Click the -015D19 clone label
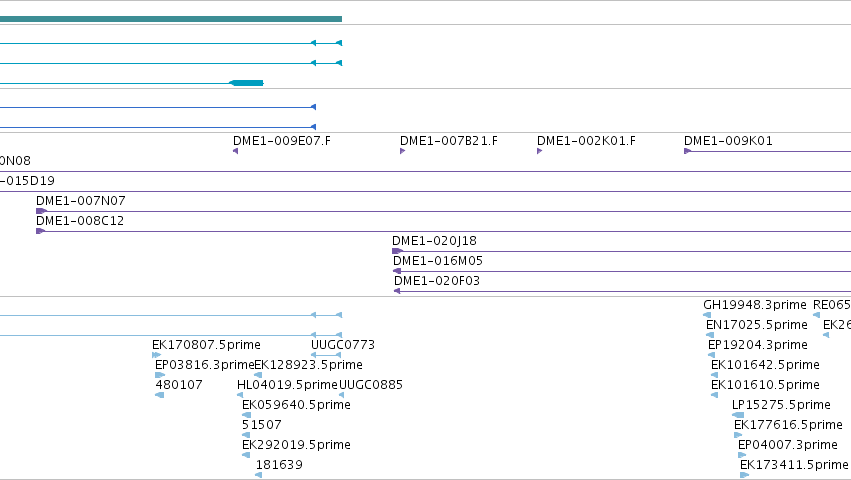The height and width of the screenshot is (480, 851). click(x=27, y=181)
